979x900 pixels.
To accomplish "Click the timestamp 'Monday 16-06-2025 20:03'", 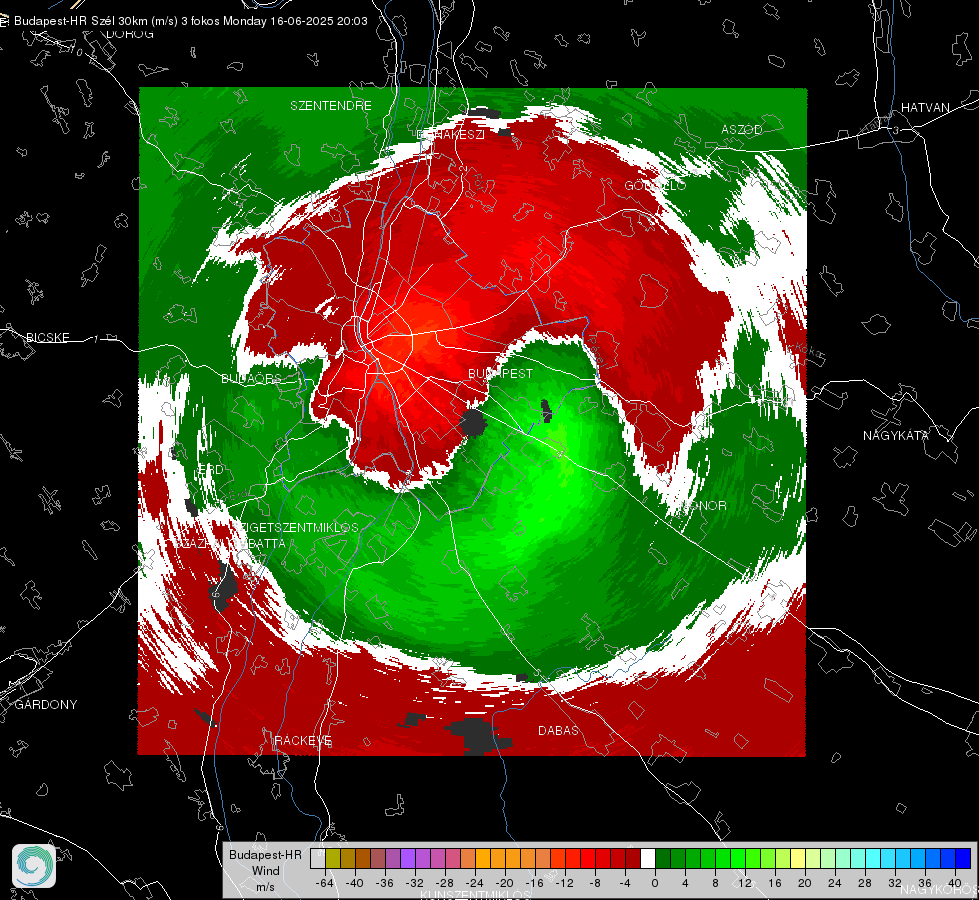I will [295, 21].
